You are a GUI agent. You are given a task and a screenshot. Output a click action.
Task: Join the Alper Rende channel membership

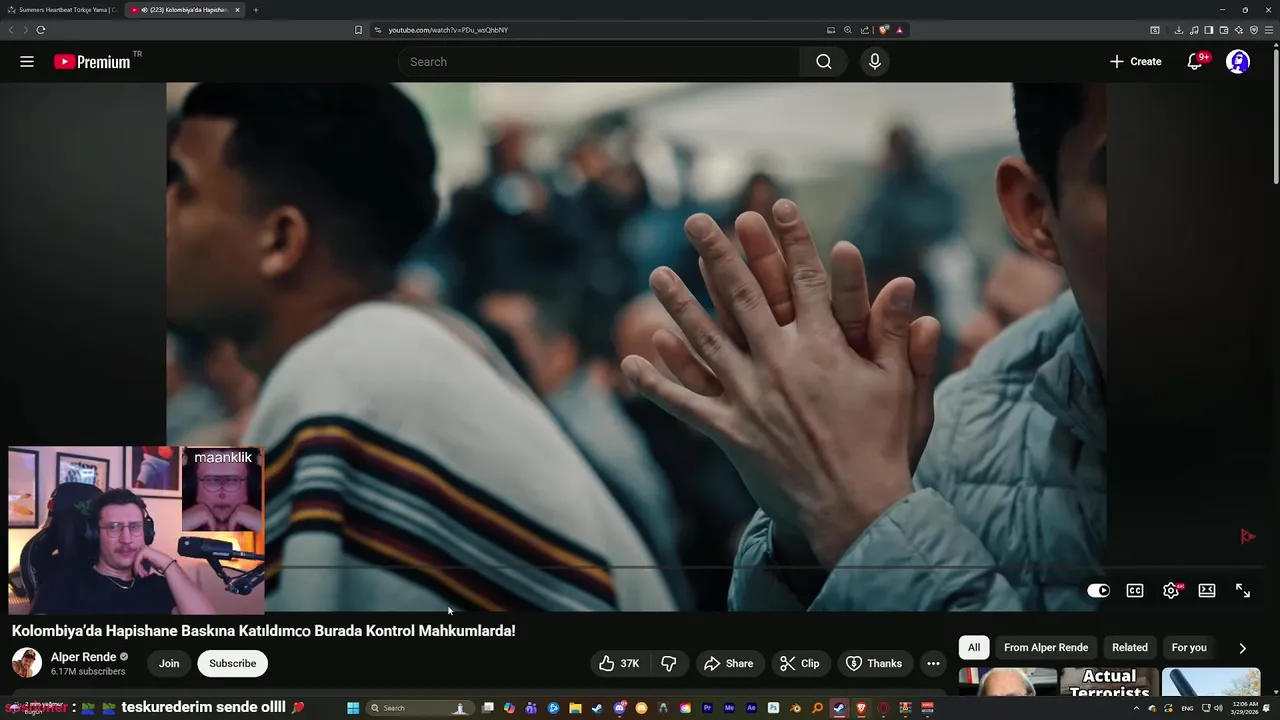(169, 663)
